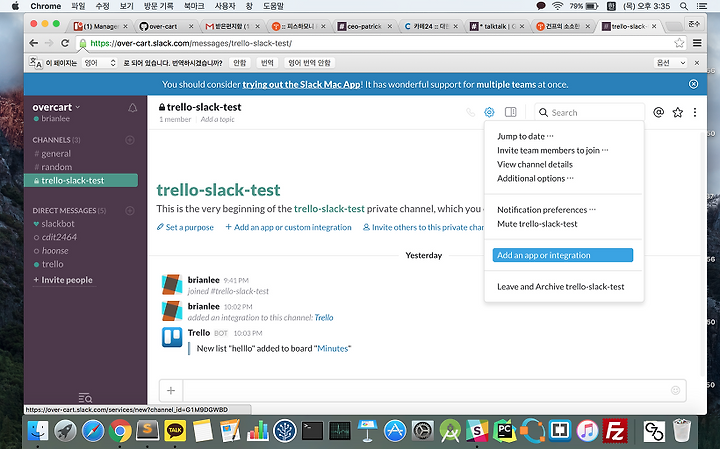Open Finder from the Dock

pos(38,431)
